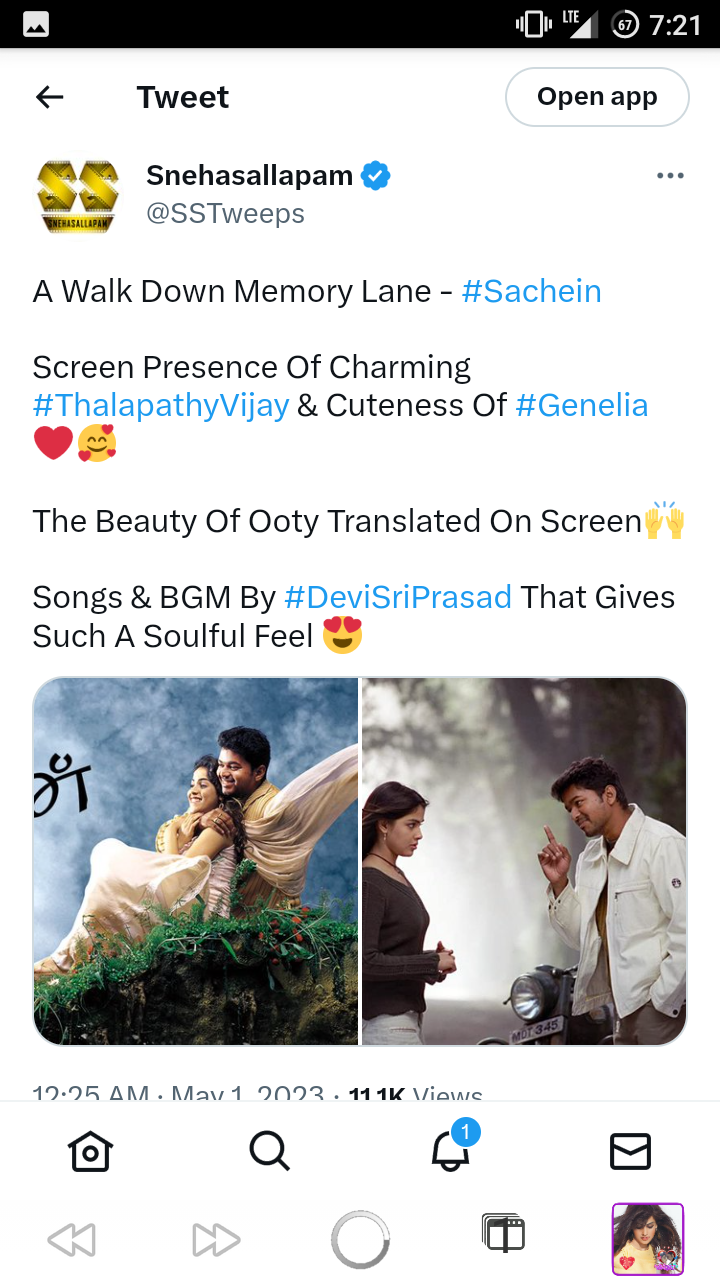Viewport: 720px width, 1280px height.
Task: Go back using the left arrow
Action: pyautogui.click(x=49, y=97)
